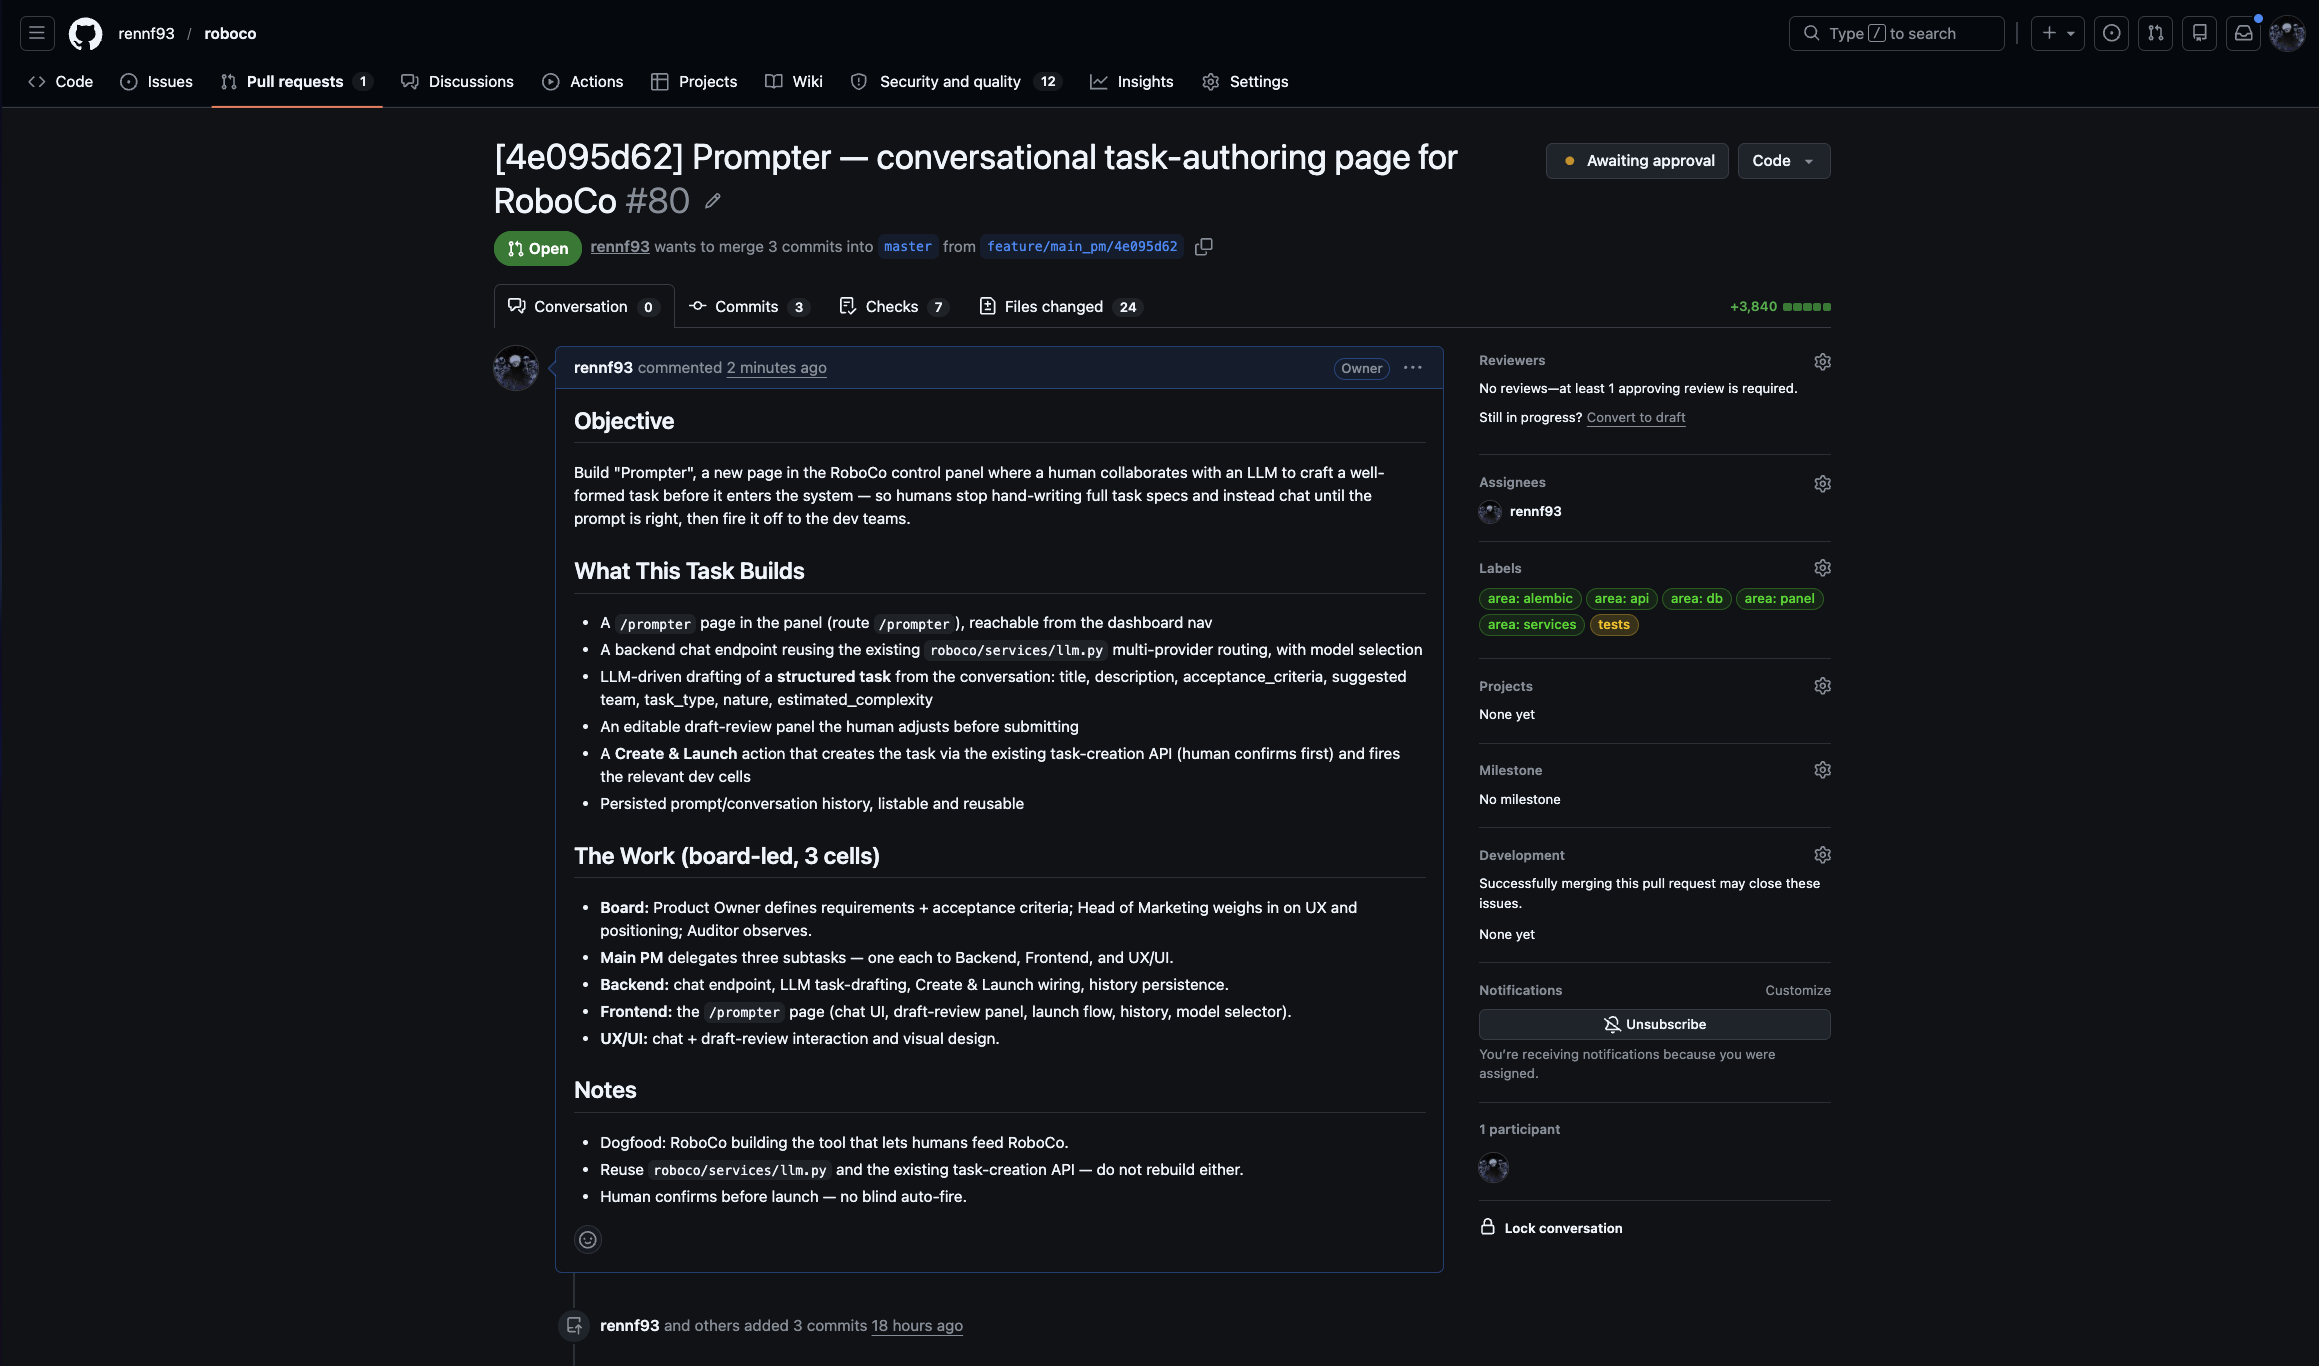Open the Assignees gear settings
2319x1366 pixels.
tap(1822, 483)
